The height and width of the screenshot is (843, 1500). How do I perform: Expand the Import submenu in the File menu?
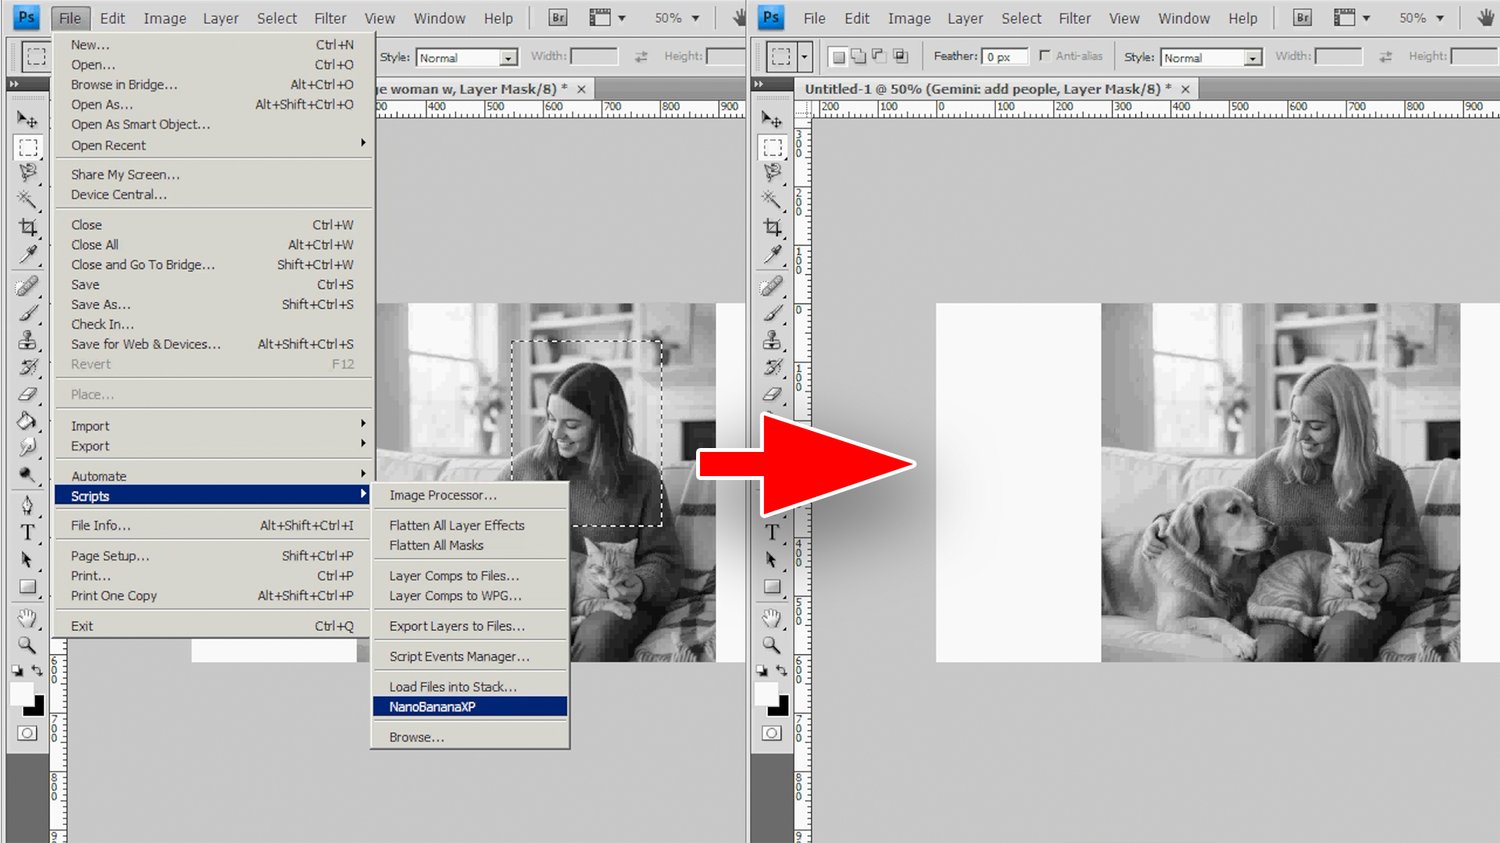point(213,426)
